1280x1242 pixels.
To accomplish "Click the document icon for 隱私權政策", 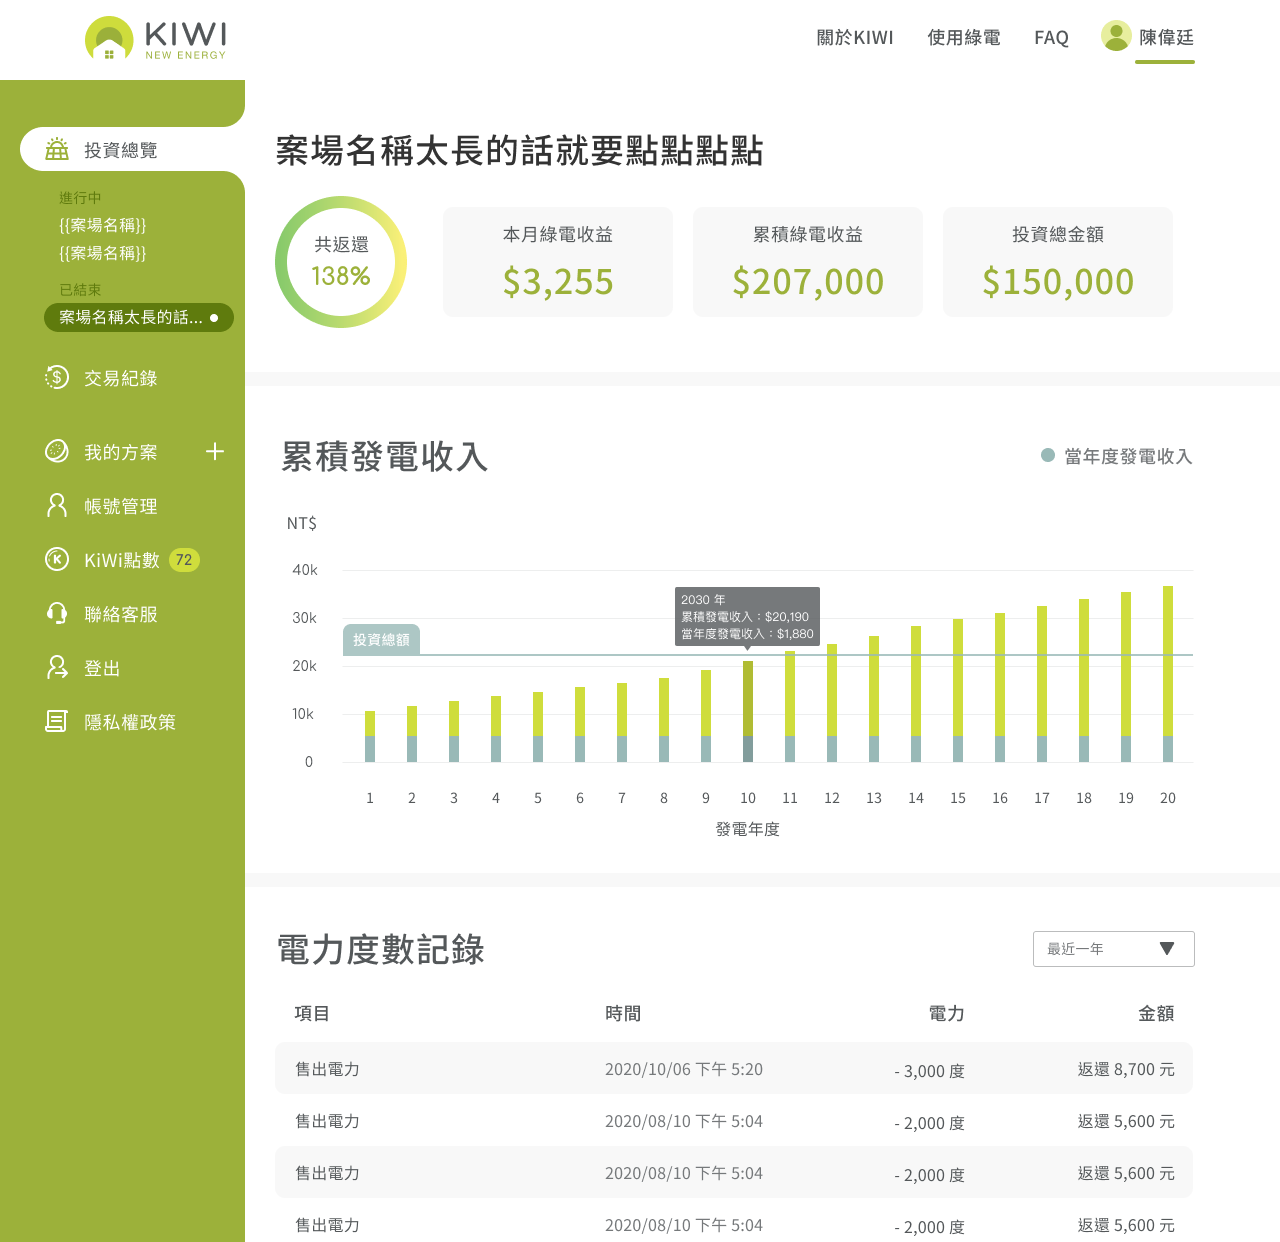I will pos(57,721).
